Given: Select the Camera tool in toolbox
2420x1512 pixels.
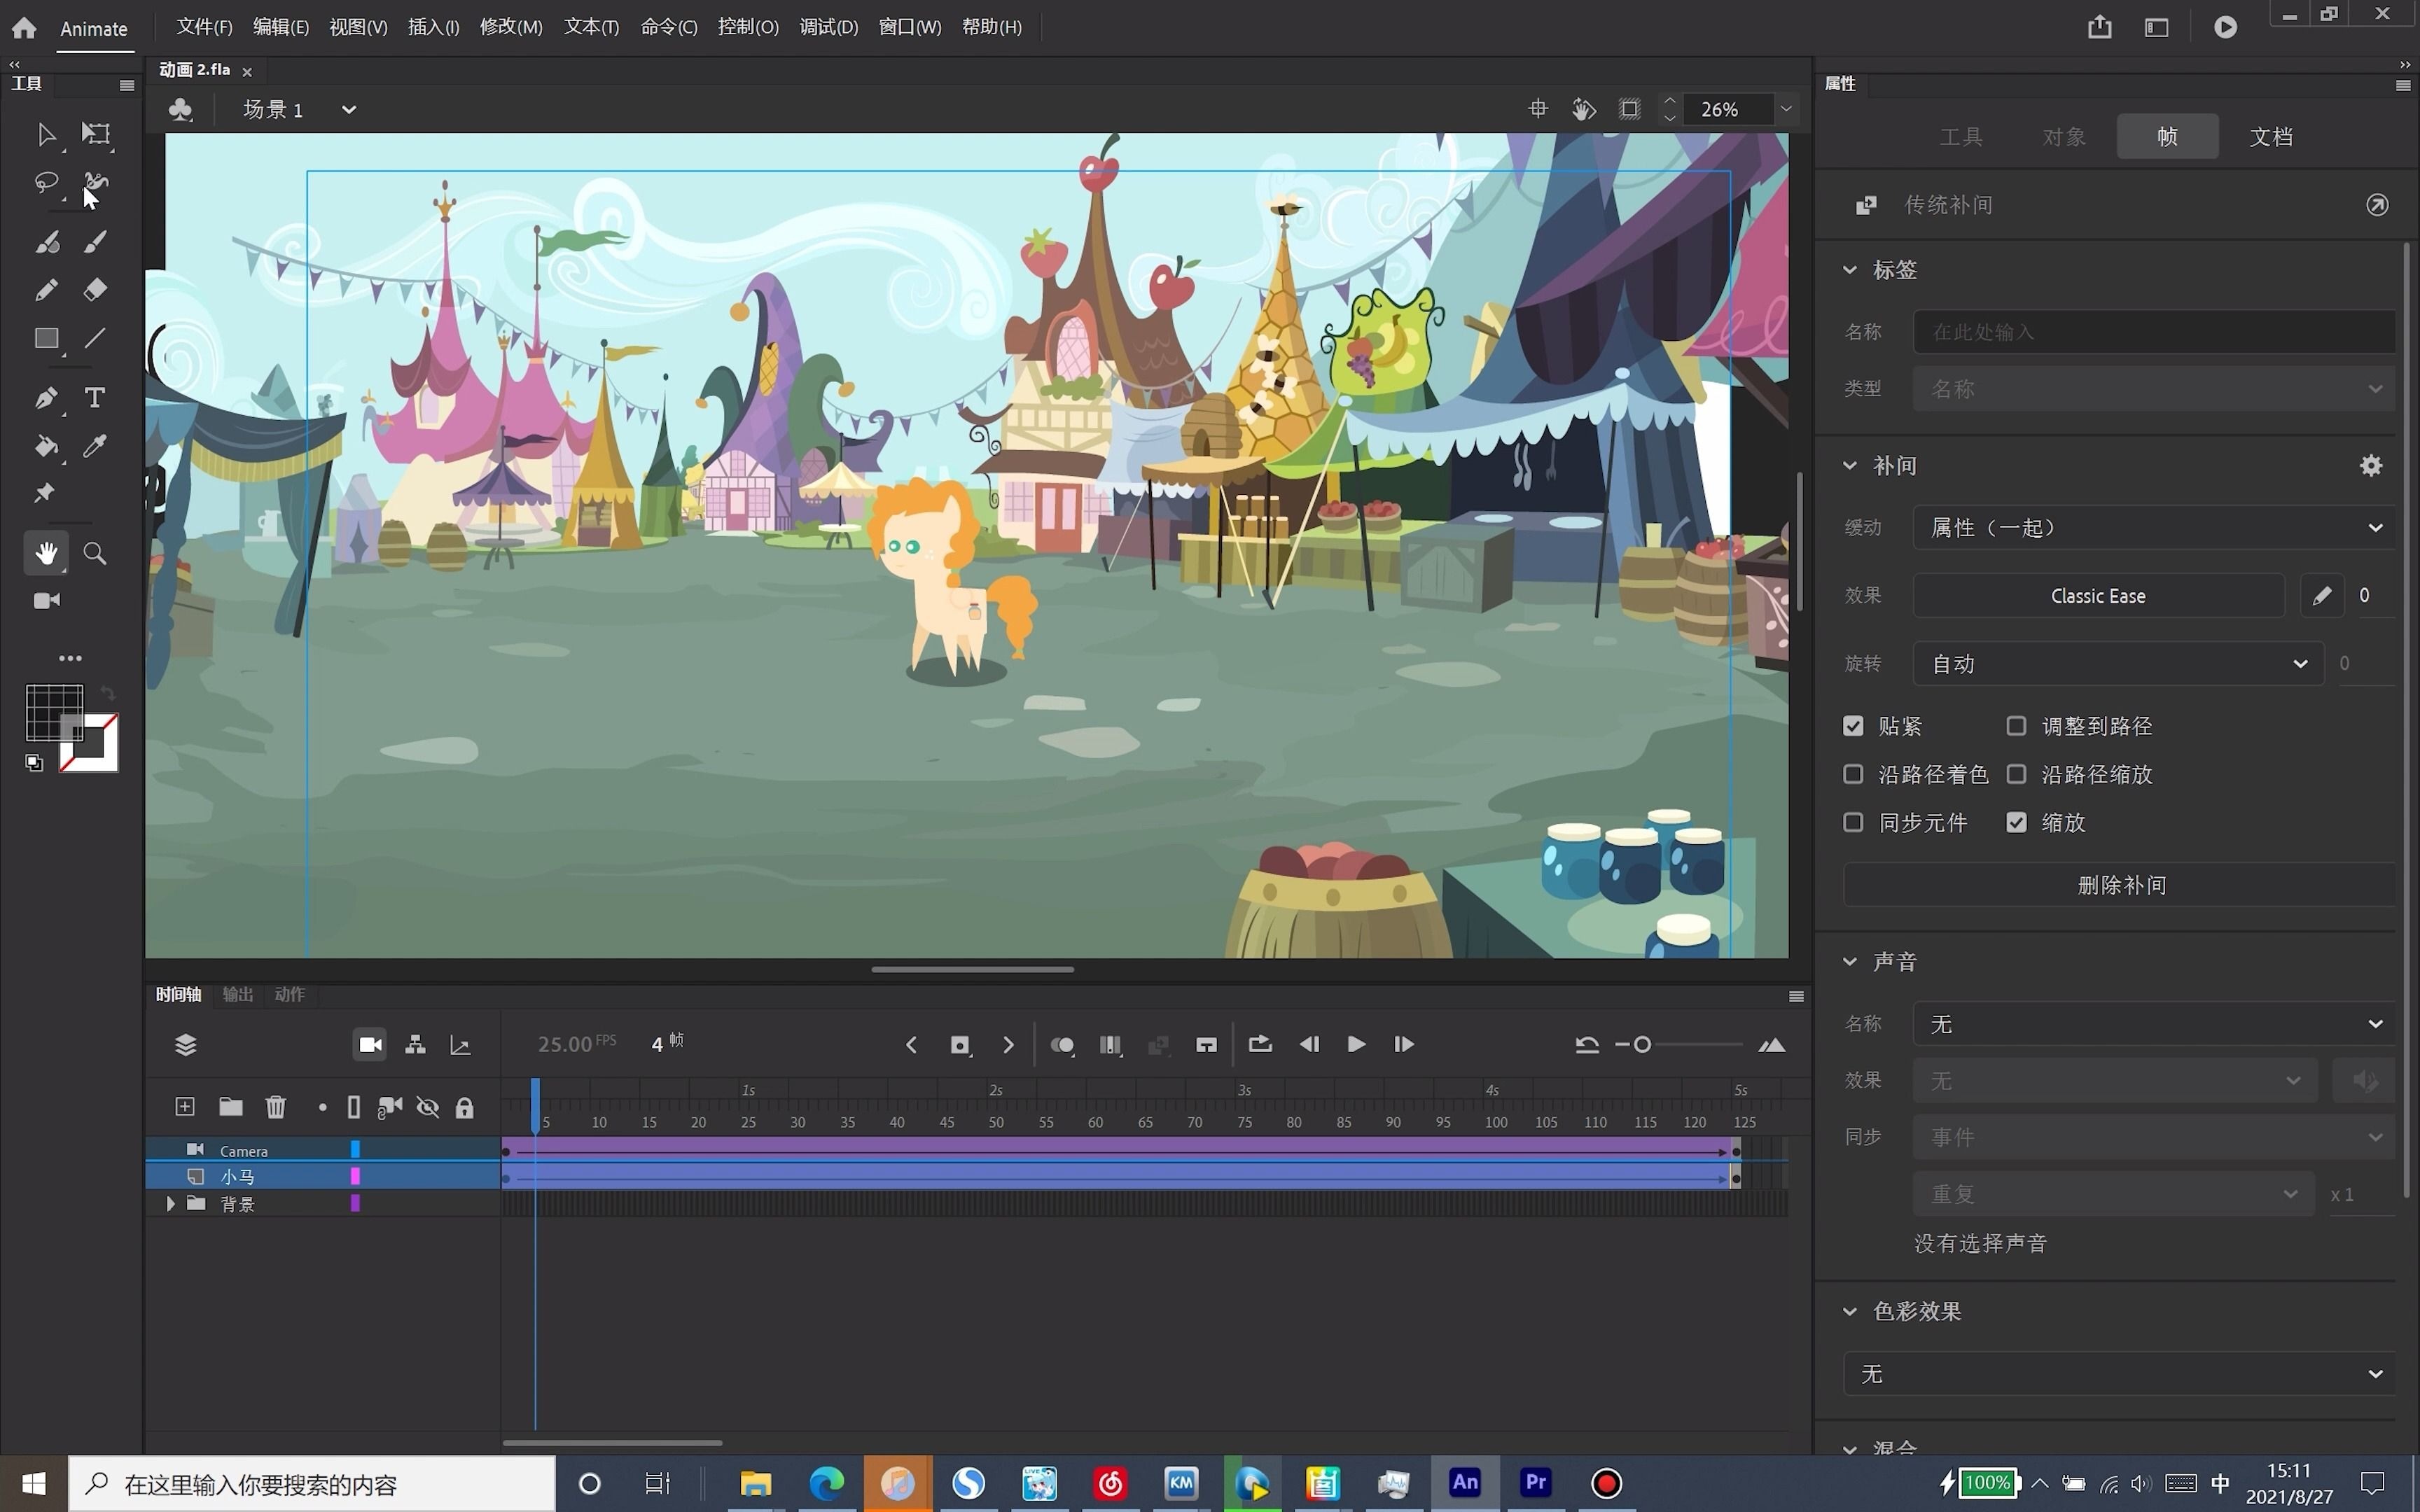Looking at the screenshot, I should click(x=46, y=601).
